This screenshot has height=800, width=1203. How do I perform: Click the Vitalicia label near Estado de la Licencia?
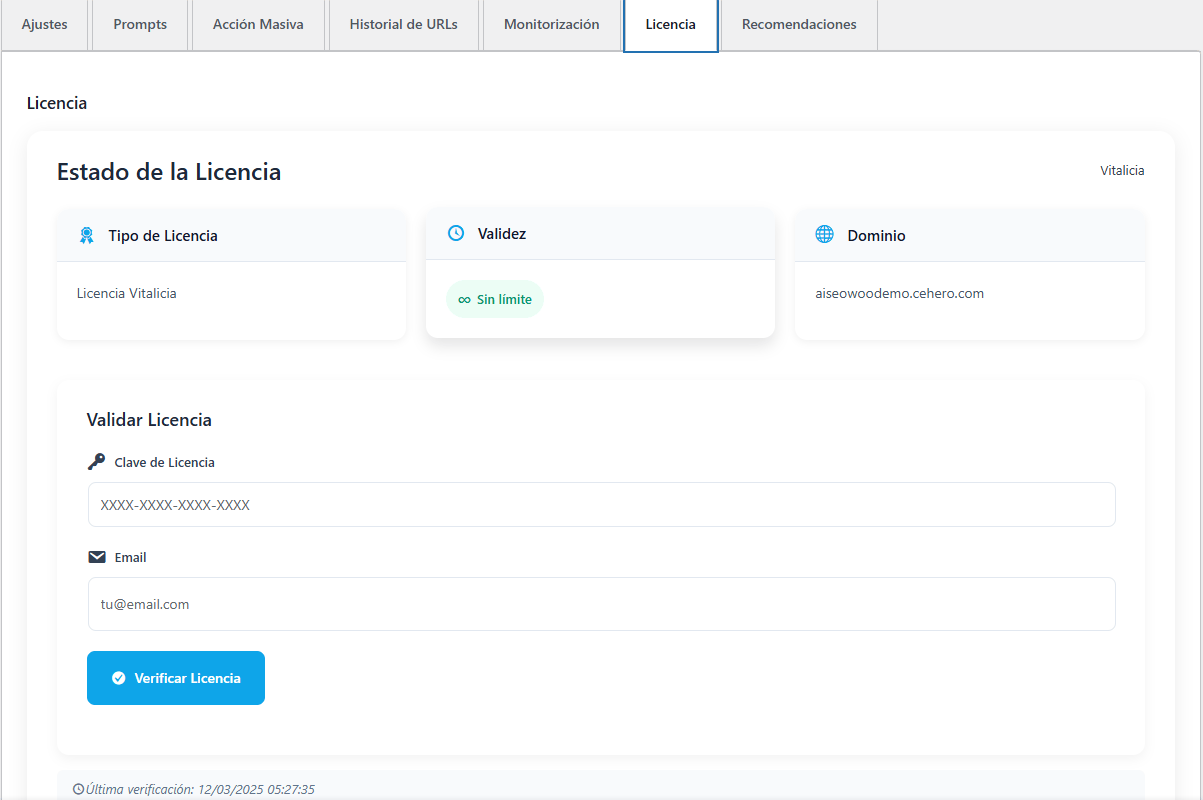1122,170
